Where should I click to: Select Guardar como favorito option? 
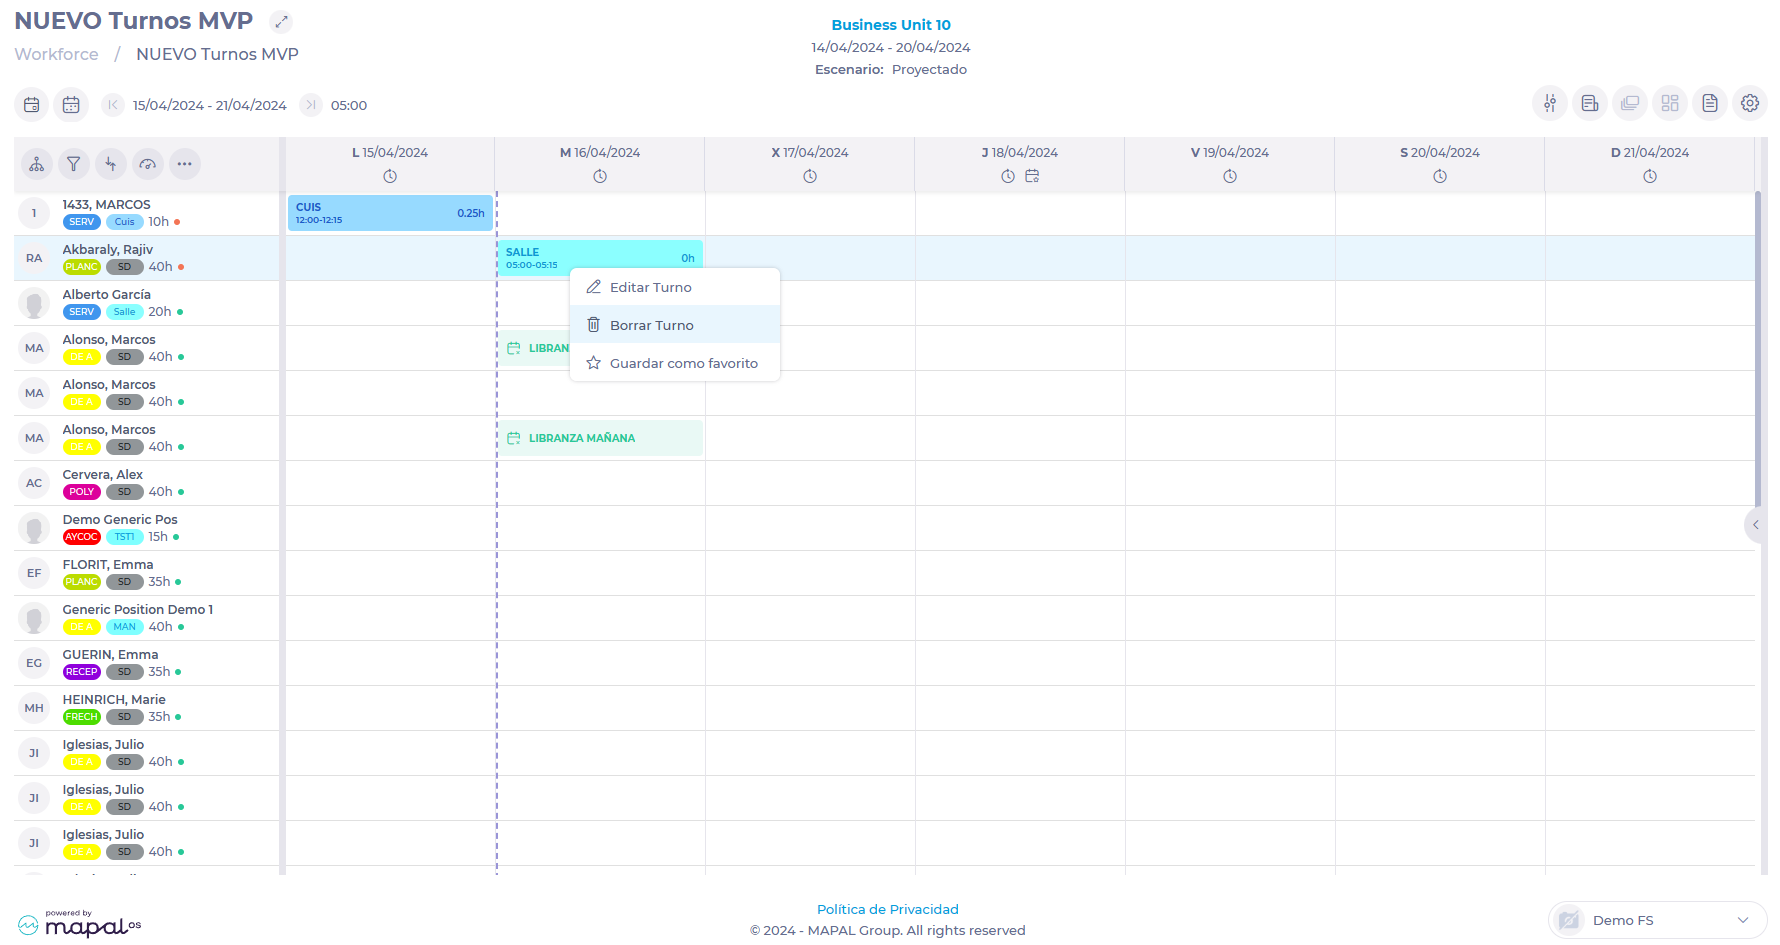click(x=683, y=363)
